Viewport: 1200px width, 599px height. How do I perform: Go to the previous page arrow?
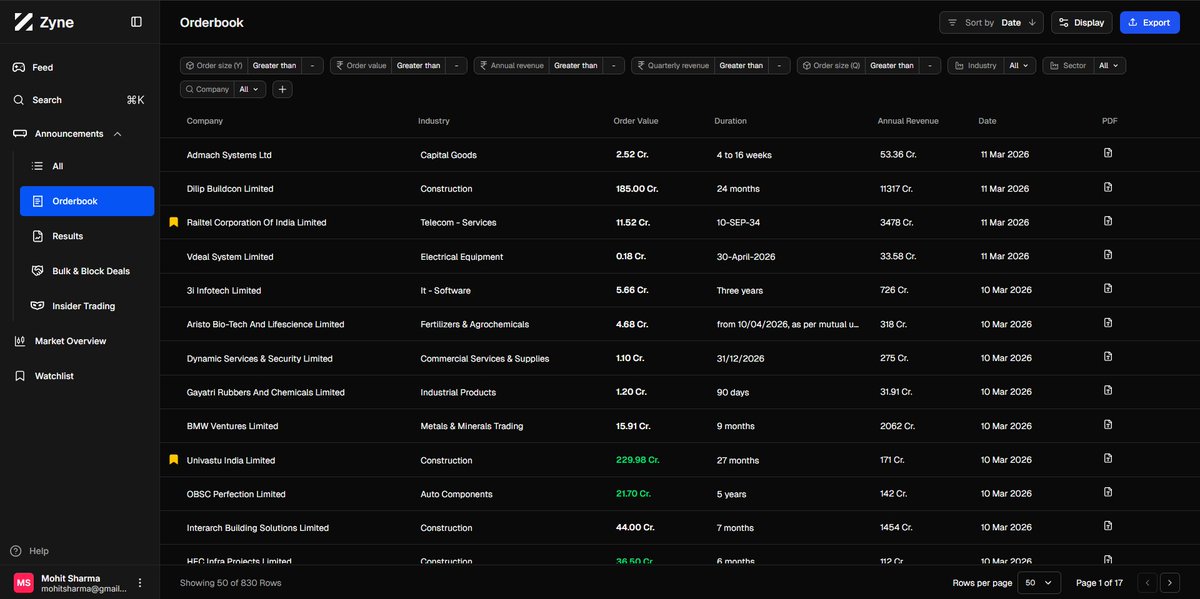pos(1148,582)
